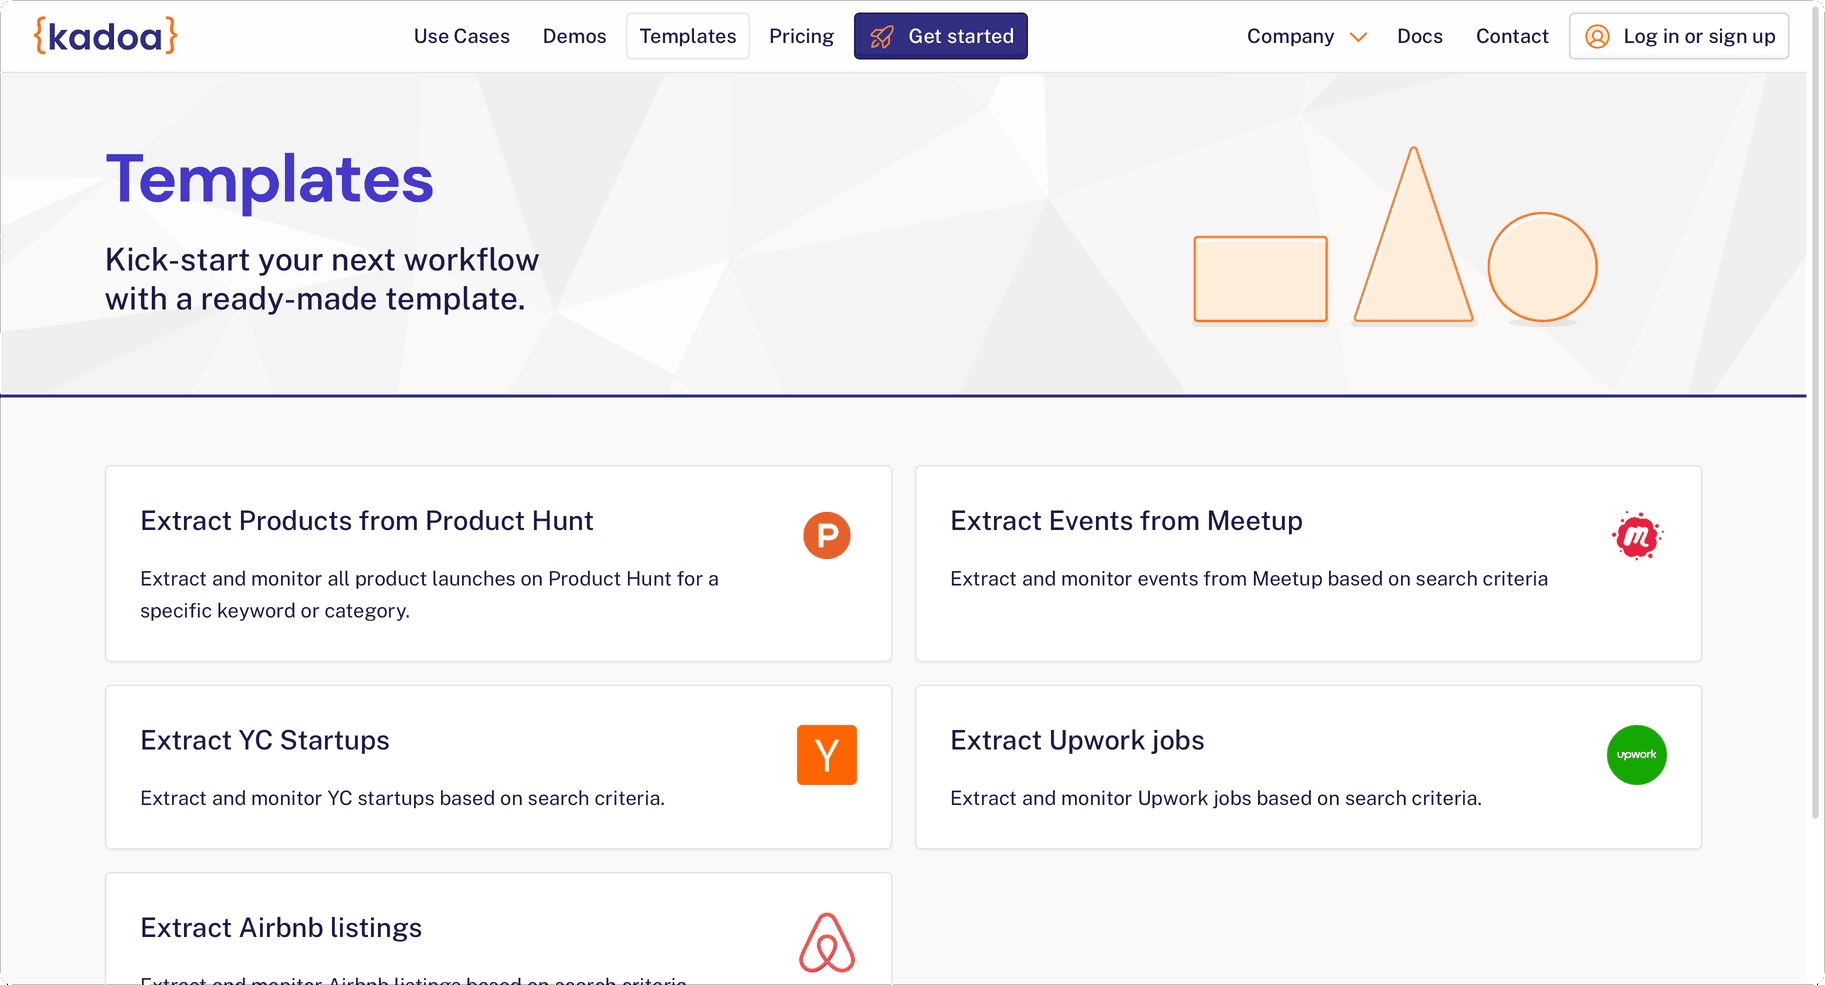This screenshot has height=985, width=1825.
Task: Click the user avatar icon beside Log in
Action: click(1597, 37)
